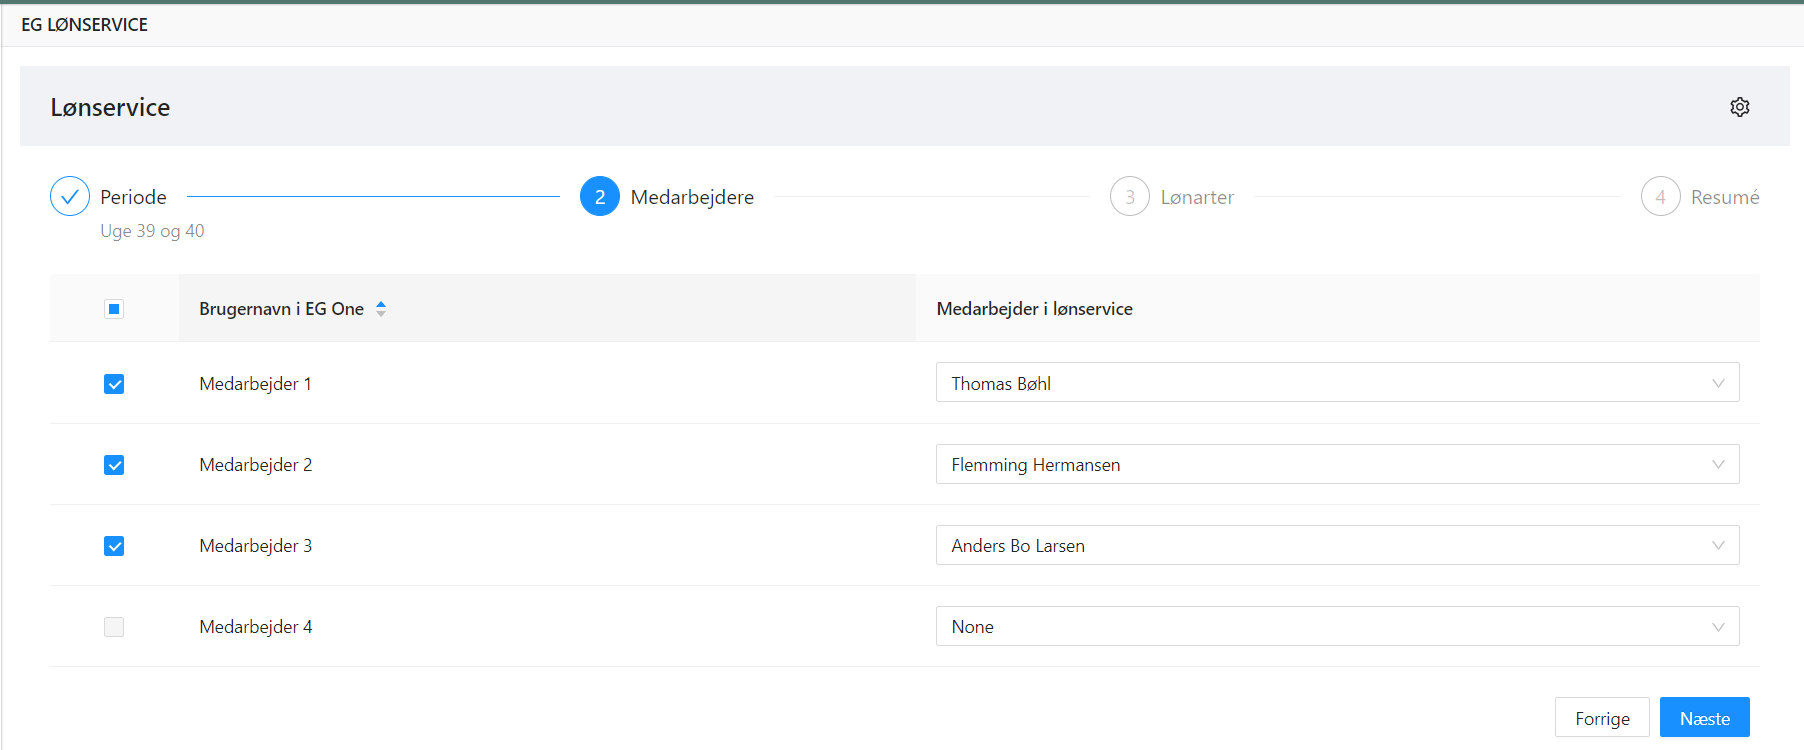Go to the Periode step label
The height and width of the screenshot is (750, 1804).
[x=133, y=197]
